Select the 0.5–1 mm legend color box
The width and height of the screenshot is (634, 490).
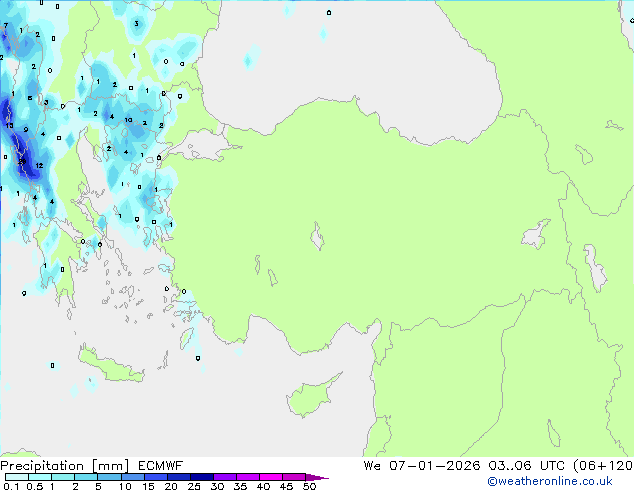point(40,477)
